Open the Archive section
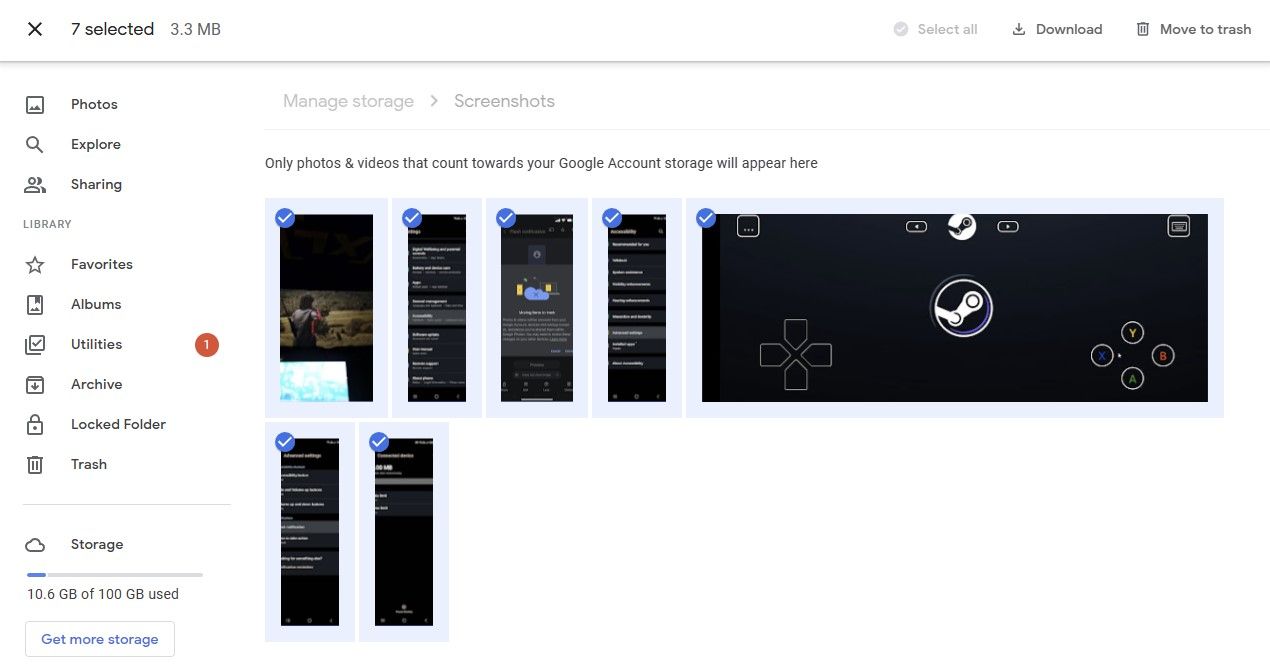1270x669 pixels. 96,384
